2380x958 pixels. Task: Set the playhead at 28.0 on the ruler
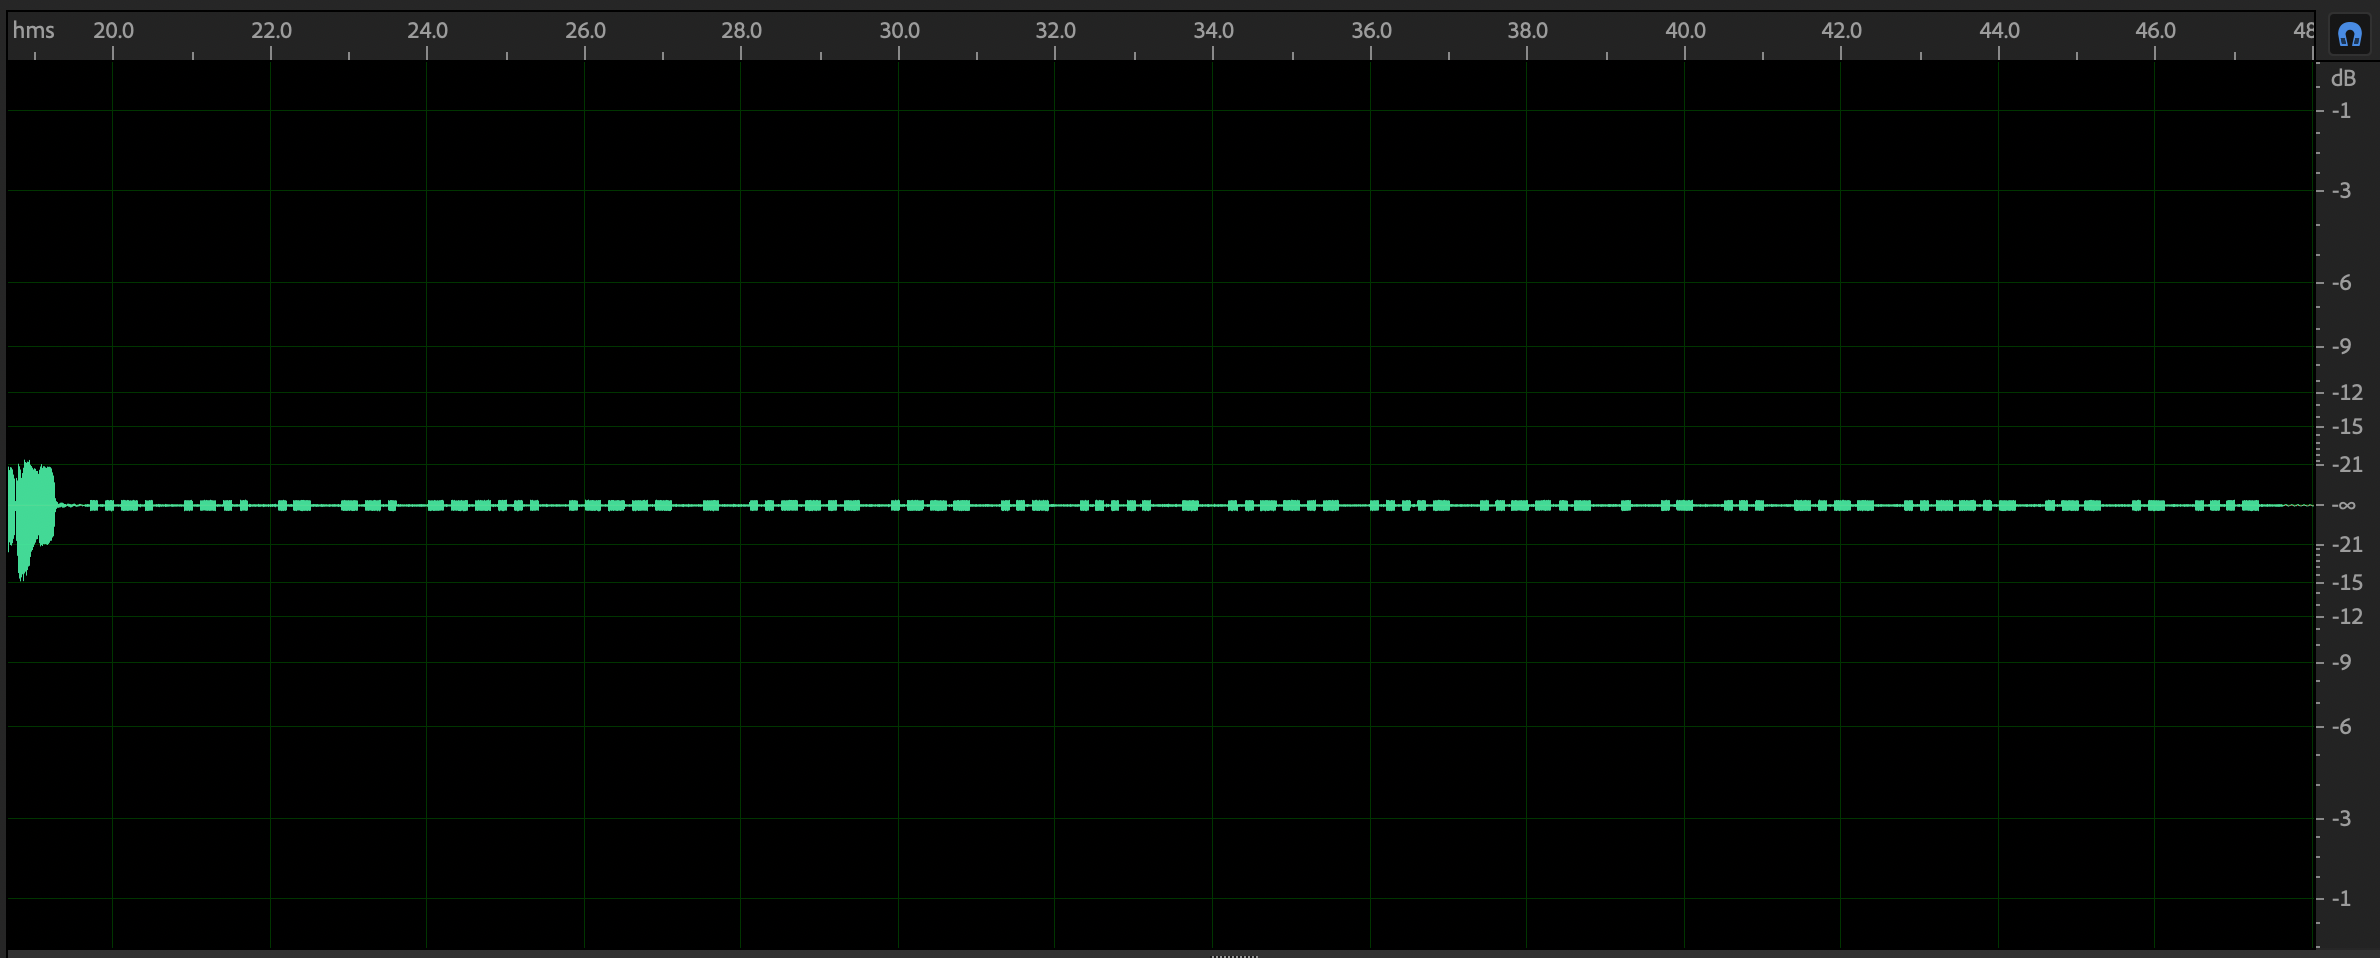(741, 31)
